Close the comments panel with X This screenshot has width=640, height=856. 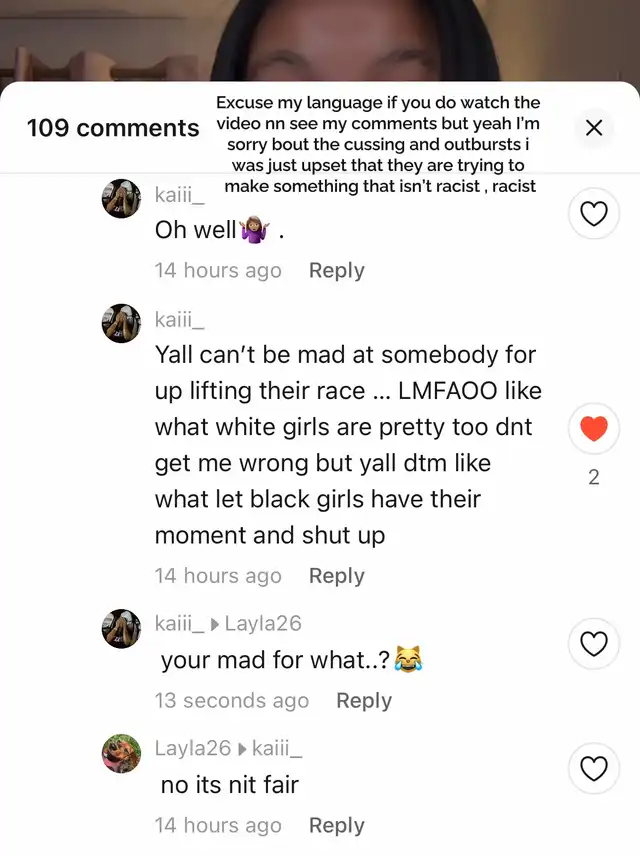(594, 128)
